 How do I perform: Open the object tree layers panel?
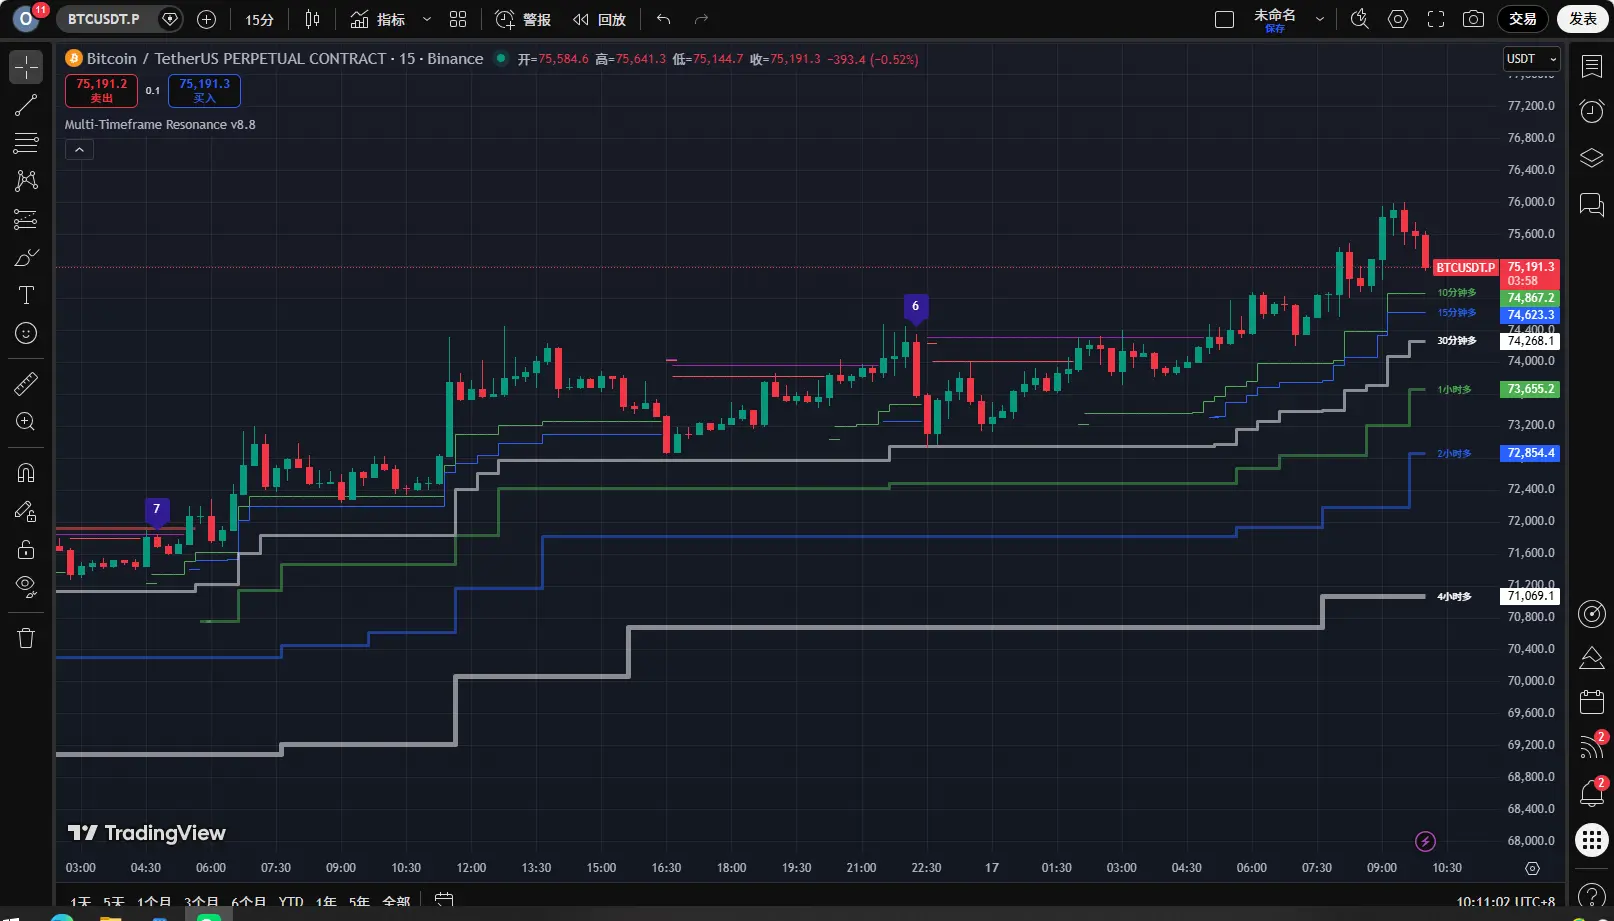[1591, 158]
